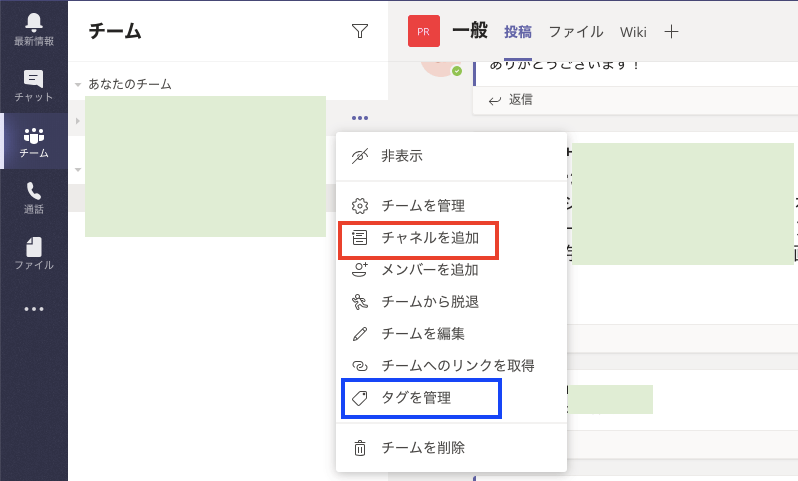Click the チーム panel heading
Screen dimensions: 798x481
(115, 31)
